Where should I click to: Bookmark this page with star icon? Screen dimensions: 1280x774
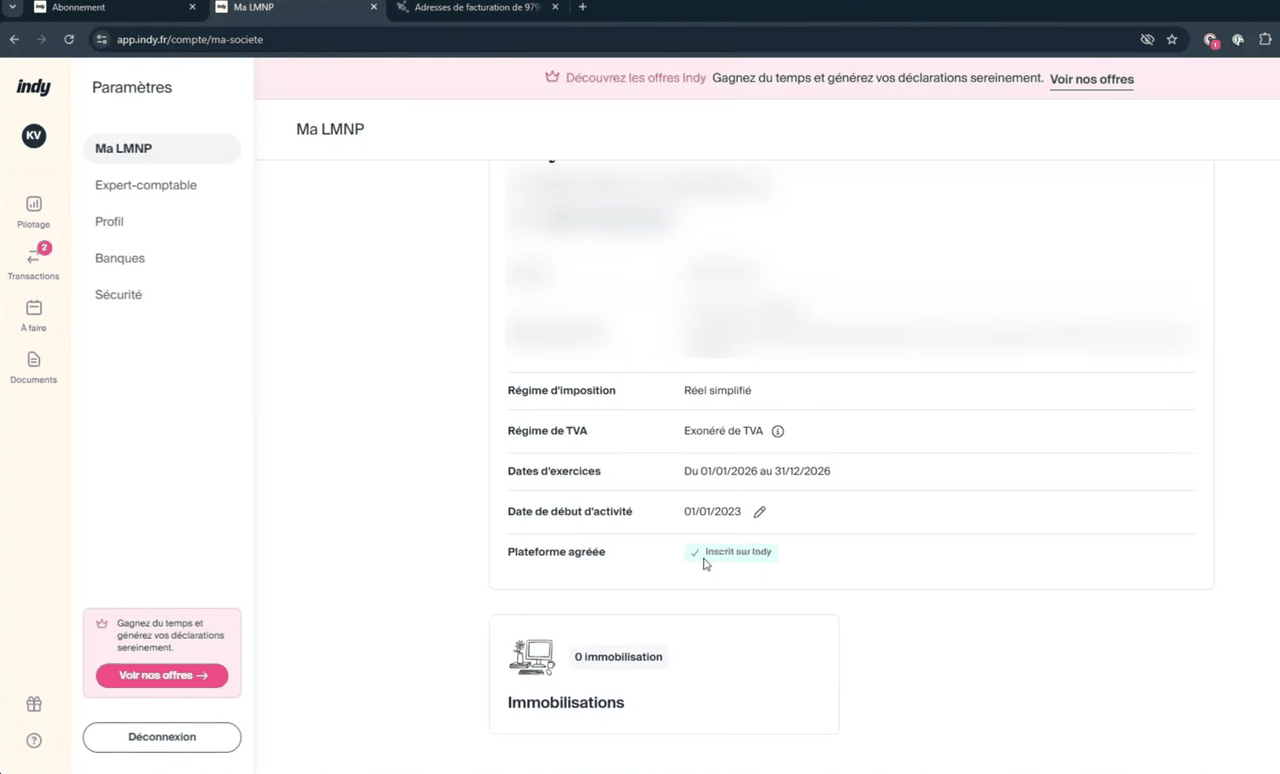1172,39
